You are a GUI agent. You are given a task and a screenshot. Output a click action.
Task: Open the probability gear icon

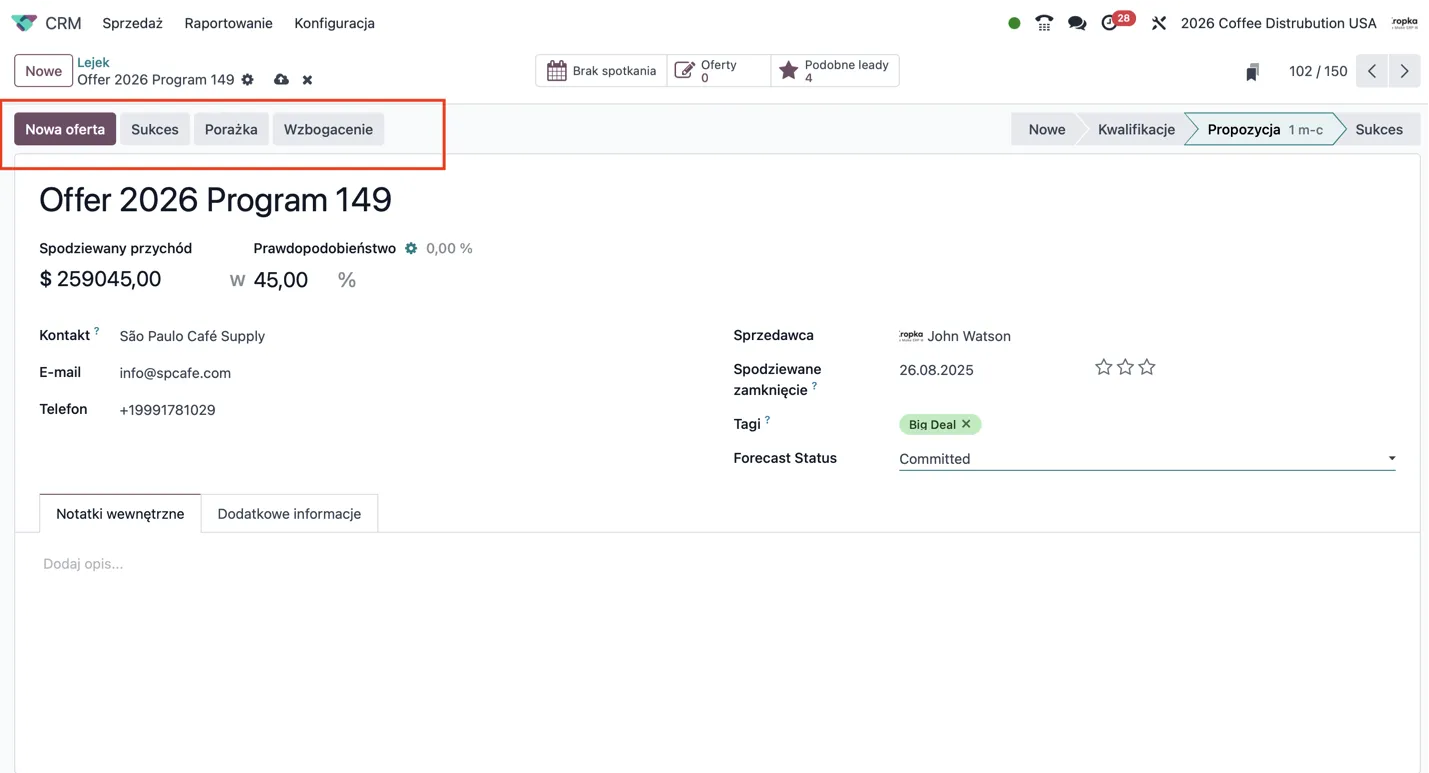tap(411, 248)
